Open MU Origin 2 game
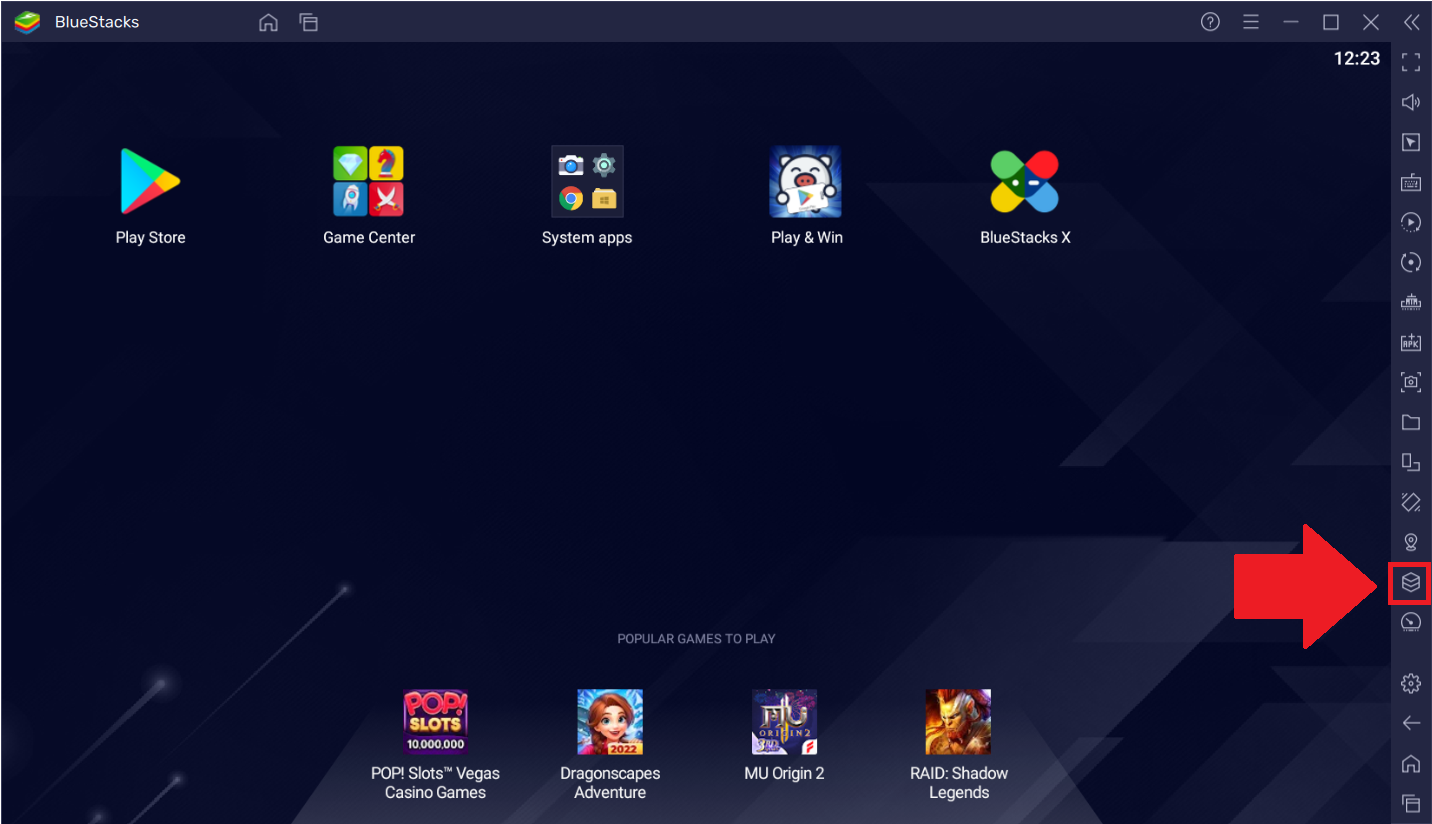 784,721
